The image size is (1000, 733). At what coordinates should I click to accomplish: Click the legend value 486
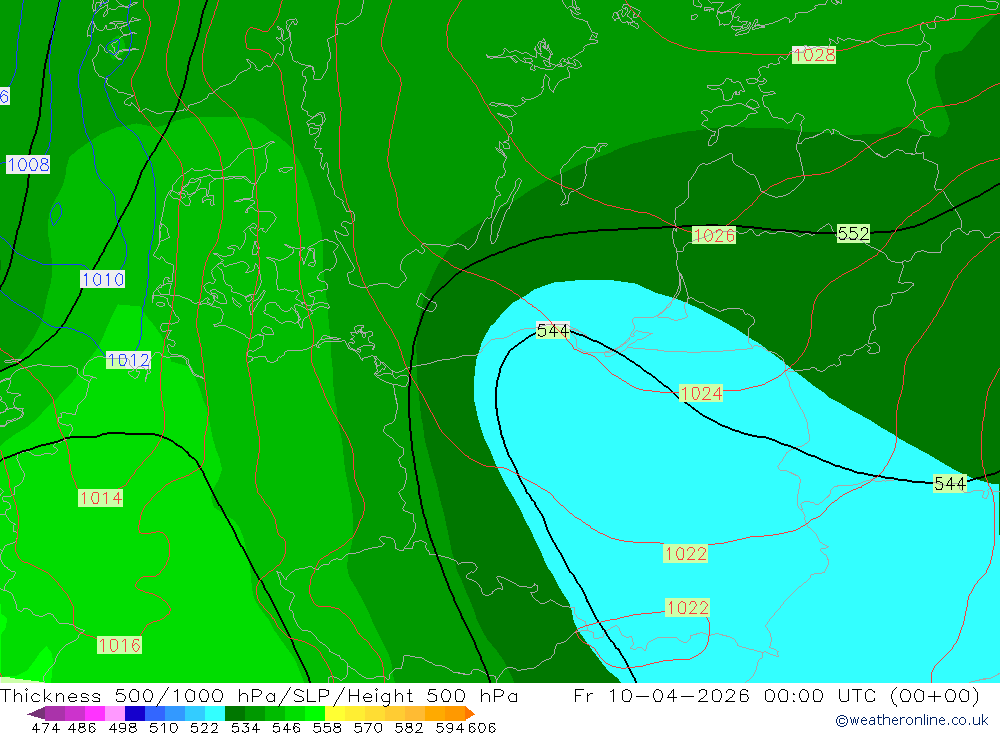pyautogui.click(x=82, y=728)
